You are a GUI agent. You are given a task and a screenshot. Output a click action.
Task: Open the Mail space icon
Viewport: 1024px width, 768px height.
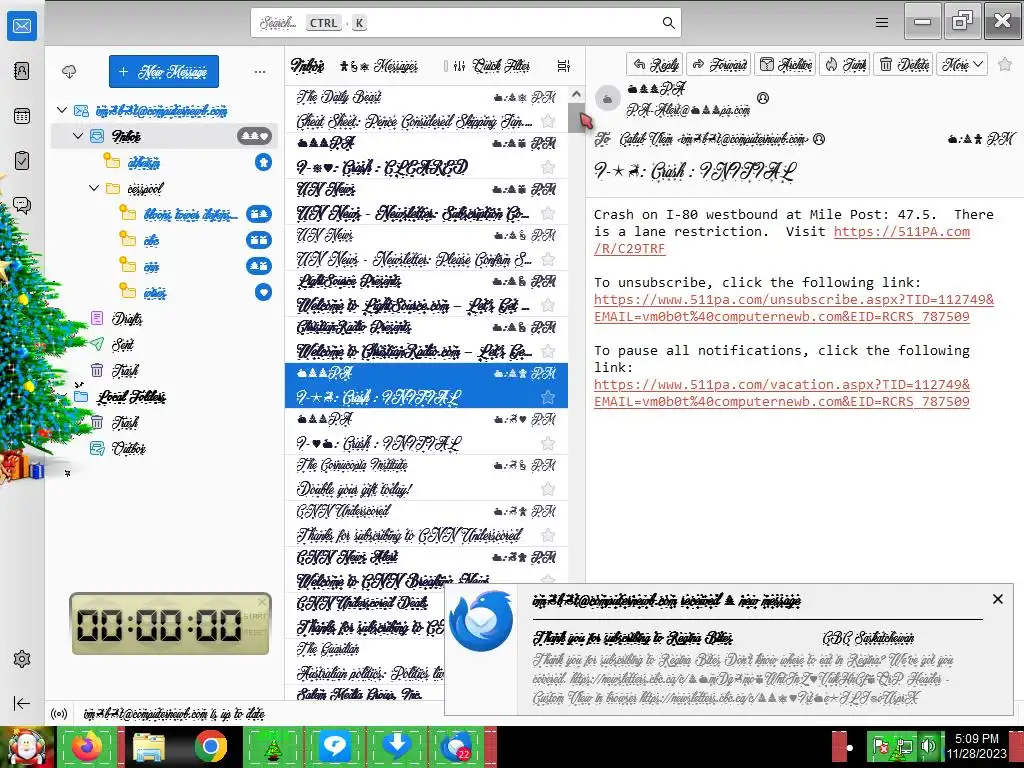pyautogui.click(x=22, y=26)
